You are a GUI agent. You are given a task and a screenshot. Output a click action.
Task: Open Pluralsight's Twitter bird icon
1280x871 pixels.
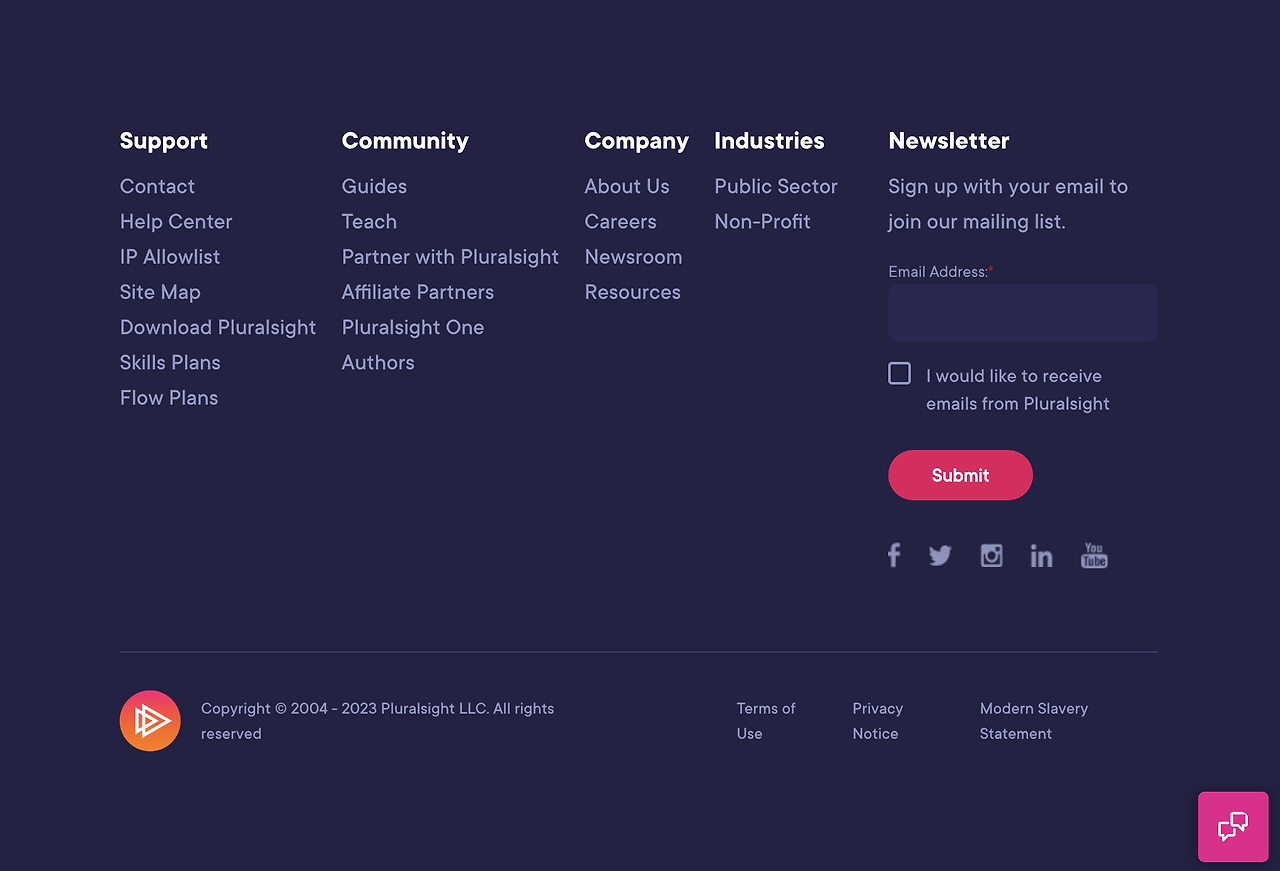(940, 556)
